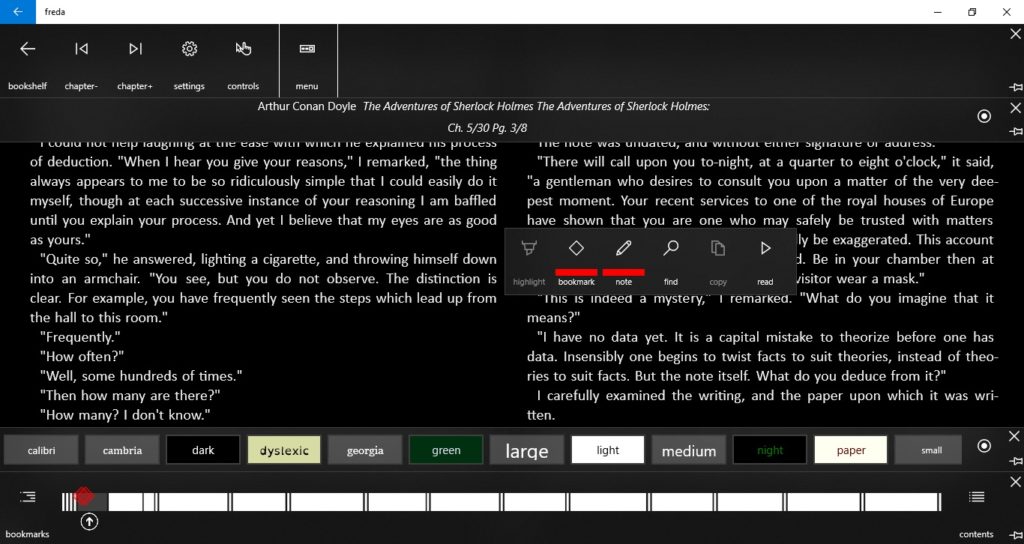Click the author name Arthur Conan Doyle
Image resolution: width=1024 pixels, height=544 pixels.
307,106
